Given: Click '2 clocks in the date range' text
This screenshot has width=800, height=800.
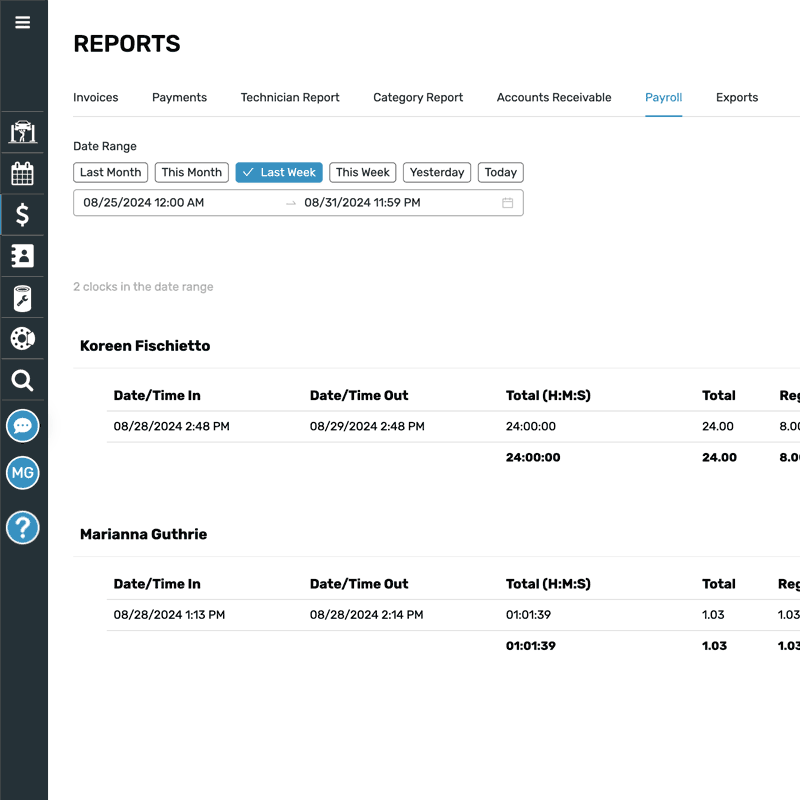Looking at the screenshot, I should click(x=143, y=287).
